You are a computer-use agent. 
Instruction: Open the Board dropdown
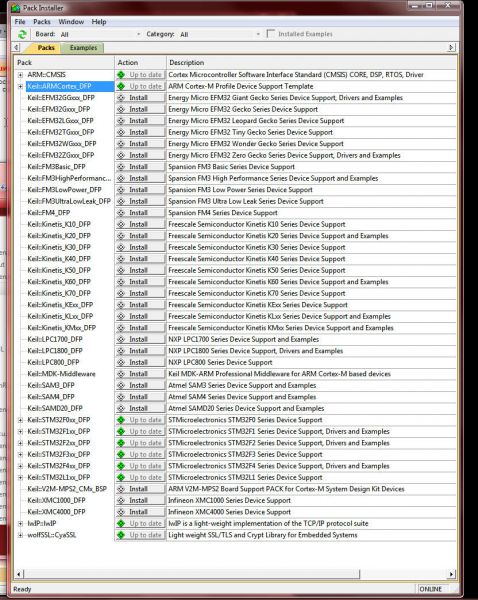point(139,34)
